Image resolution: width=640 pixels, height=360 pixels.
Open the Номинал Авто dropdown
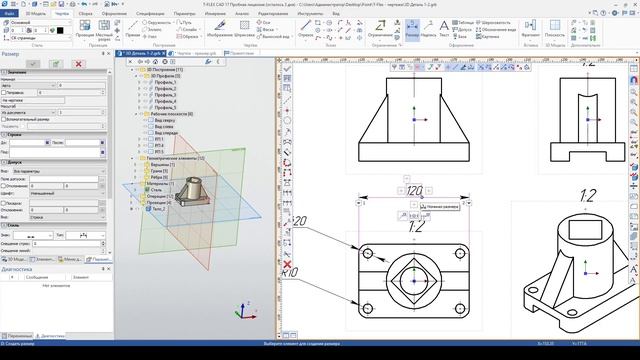[29, 86]
